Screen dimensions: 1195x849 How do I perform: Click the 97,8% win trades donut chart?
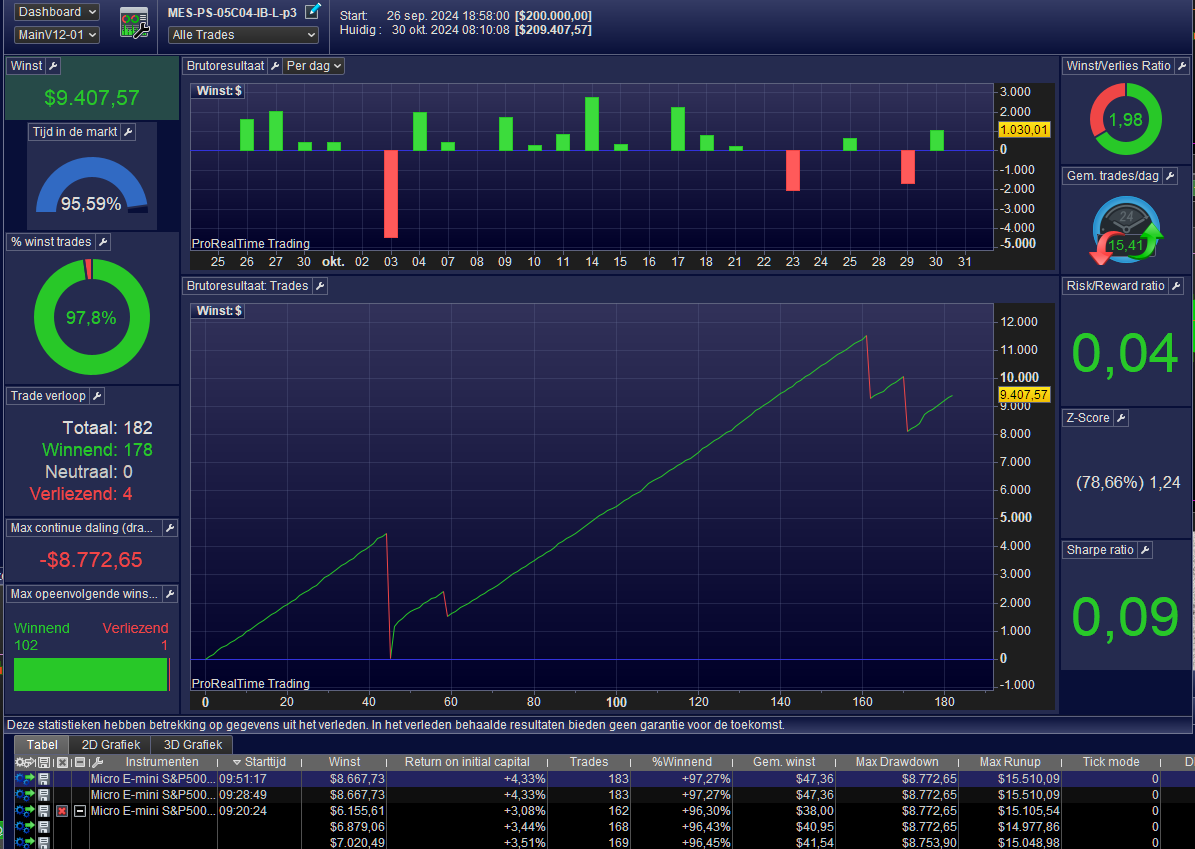click(91, 317)
